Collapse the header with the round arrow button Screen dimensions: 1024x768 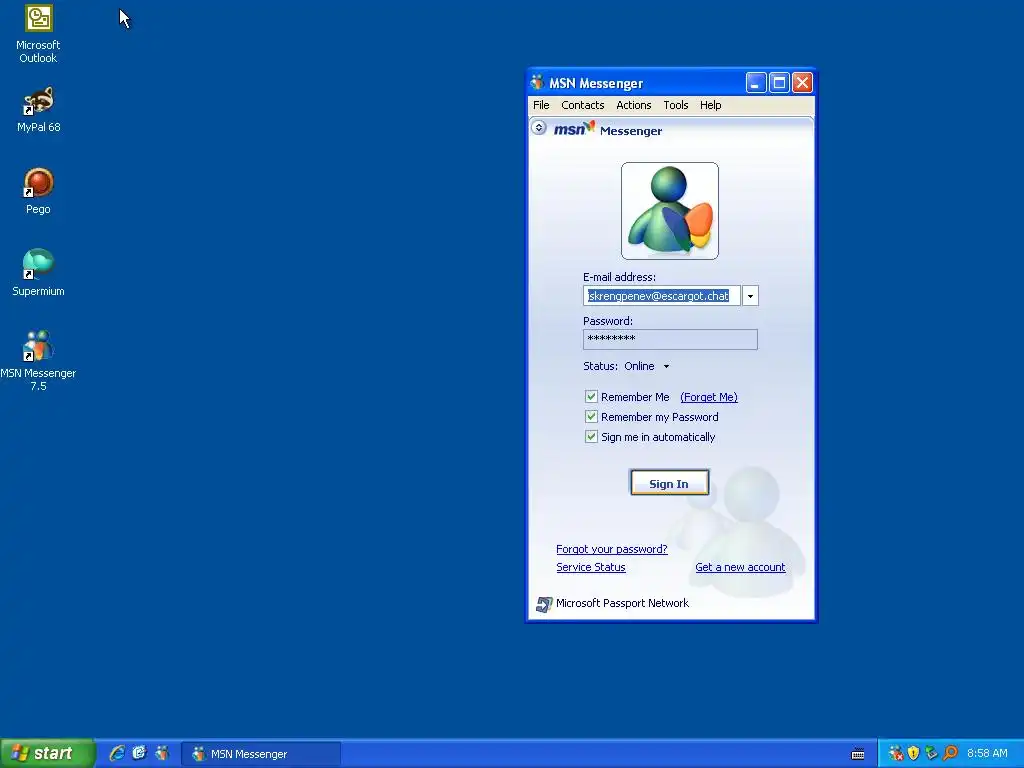tap(539, 127)
